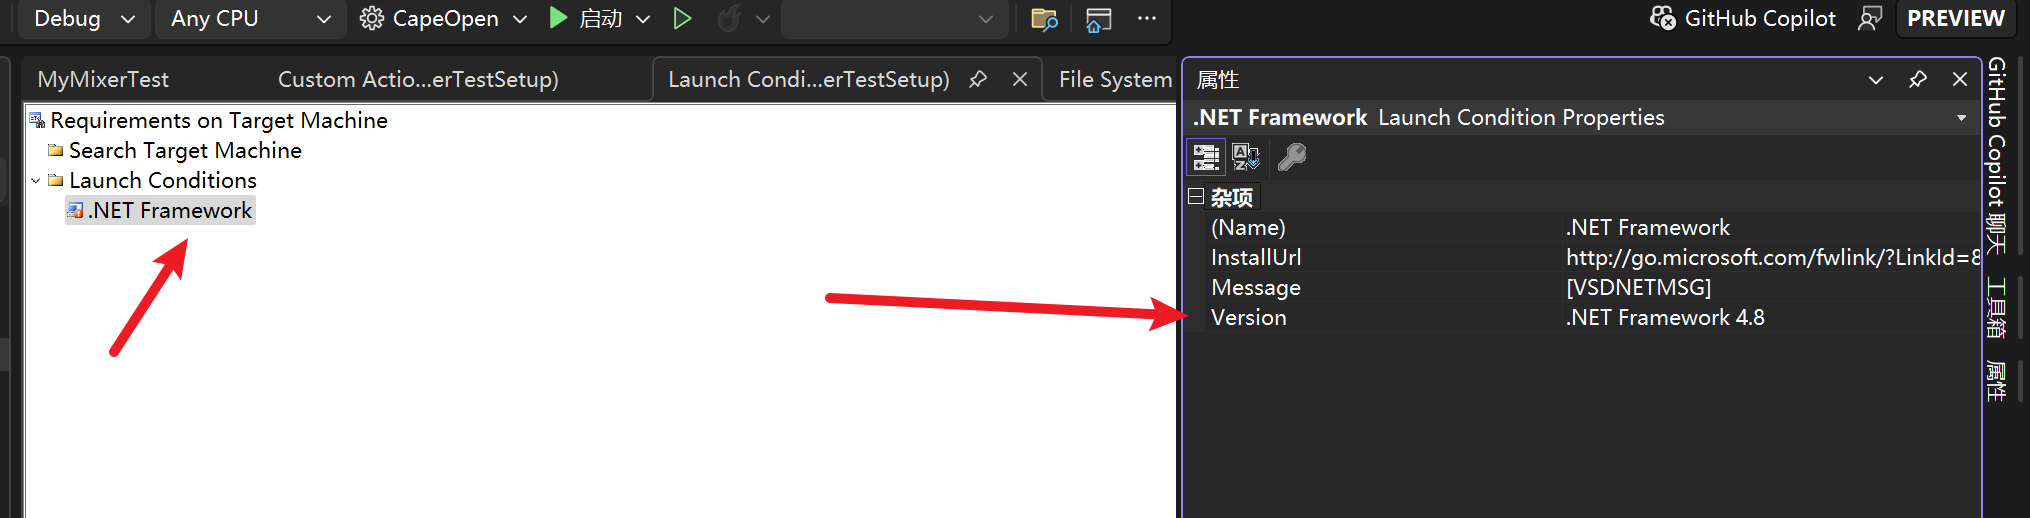Screen dimensions: 2030x518
Task: Open the empty toolbar combo box
Action: pyautogui.click(x=894, y=19)
